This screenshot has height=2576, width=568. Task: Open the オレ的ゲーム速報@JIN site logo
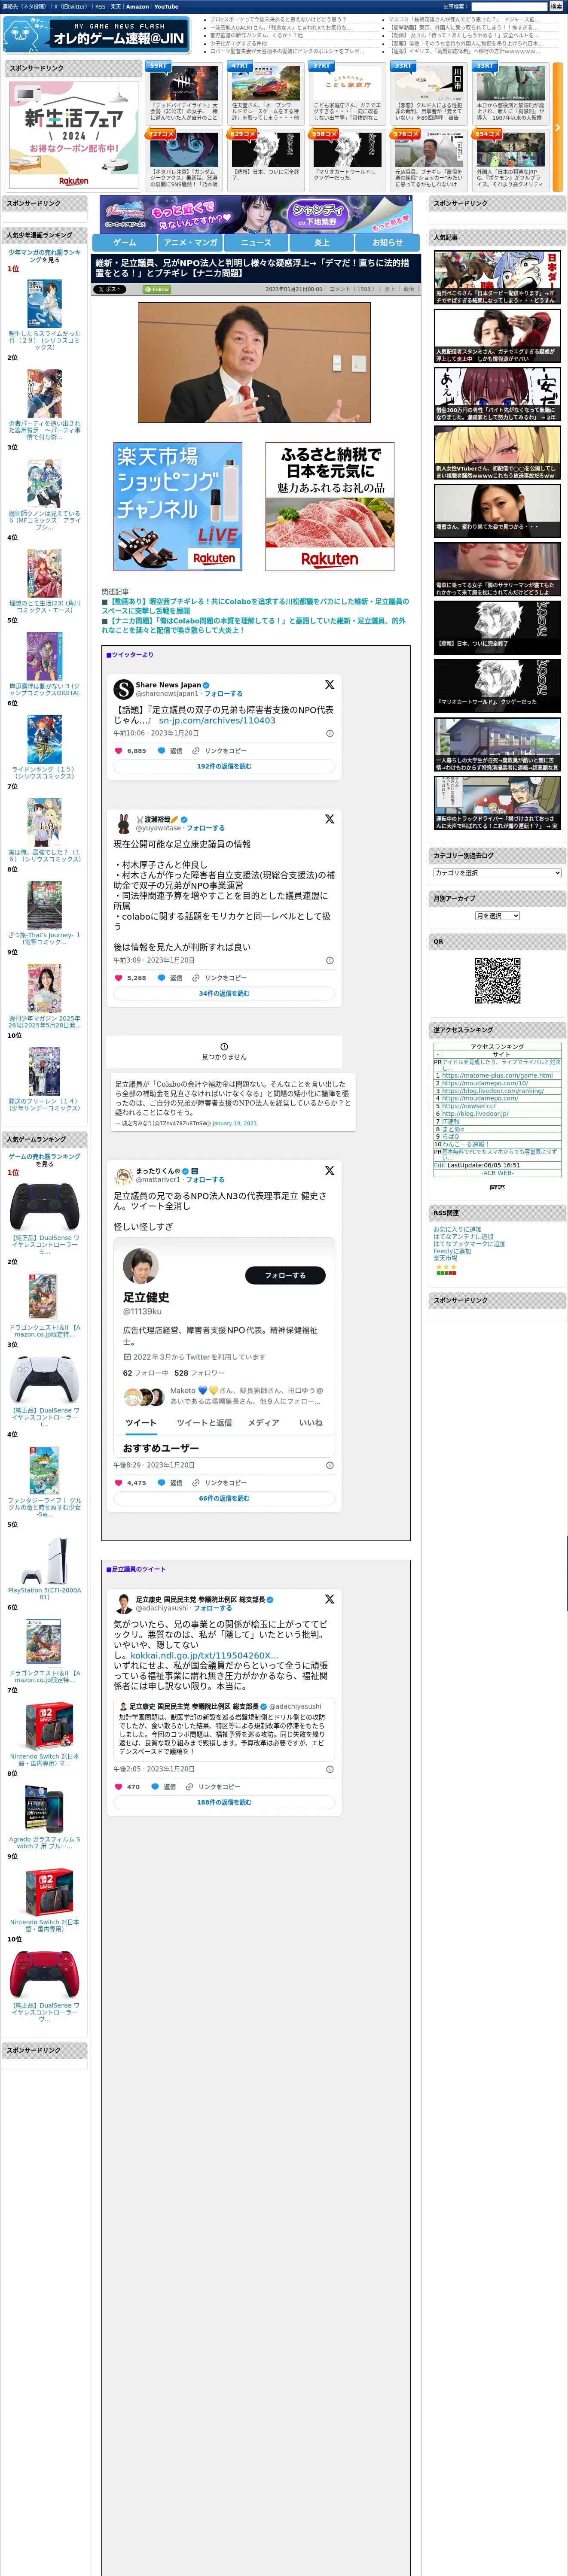pos(96,36)
